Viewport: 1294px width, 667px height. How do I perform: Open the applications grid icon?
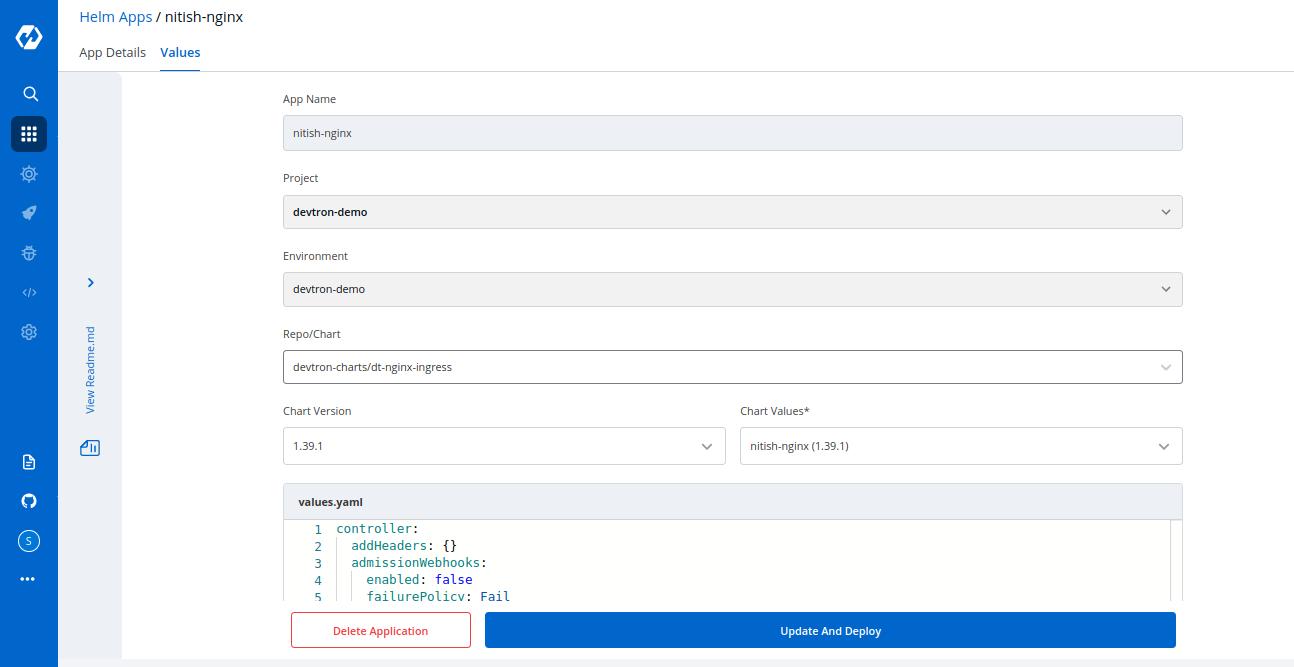pos(29,134)
